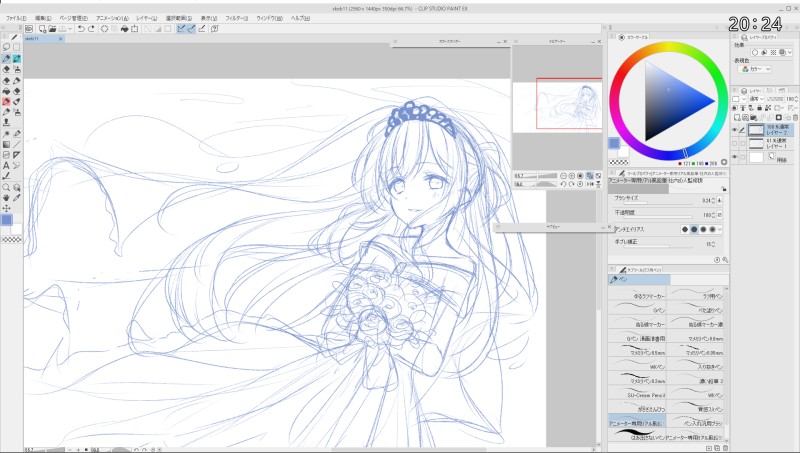Toggle Snap to Grid in command bar
The image size is (800, 453).
click(x=202, y=29)
